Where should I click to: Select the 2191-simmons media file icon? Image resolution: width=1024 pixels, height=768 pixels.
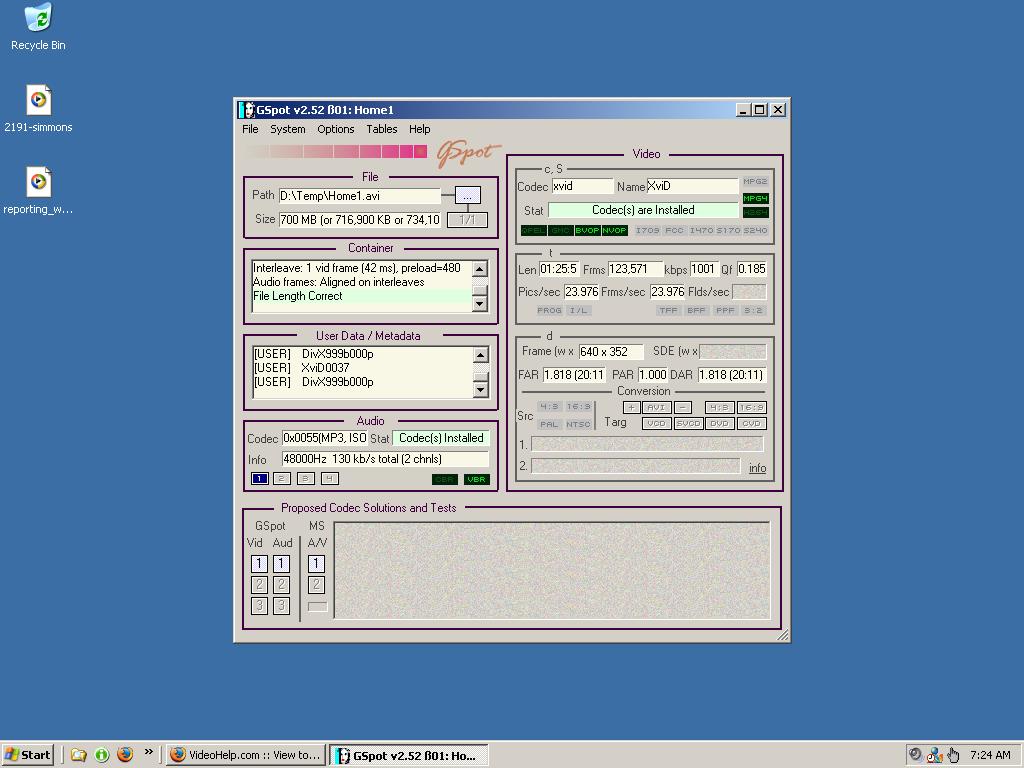click(38, 108)
